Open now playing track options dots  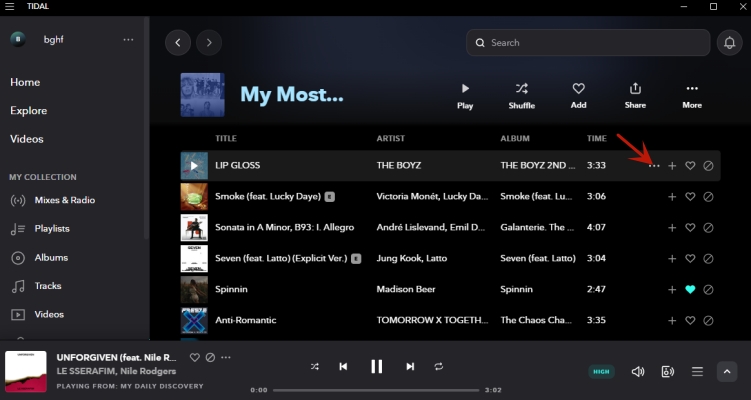[226, 357]
